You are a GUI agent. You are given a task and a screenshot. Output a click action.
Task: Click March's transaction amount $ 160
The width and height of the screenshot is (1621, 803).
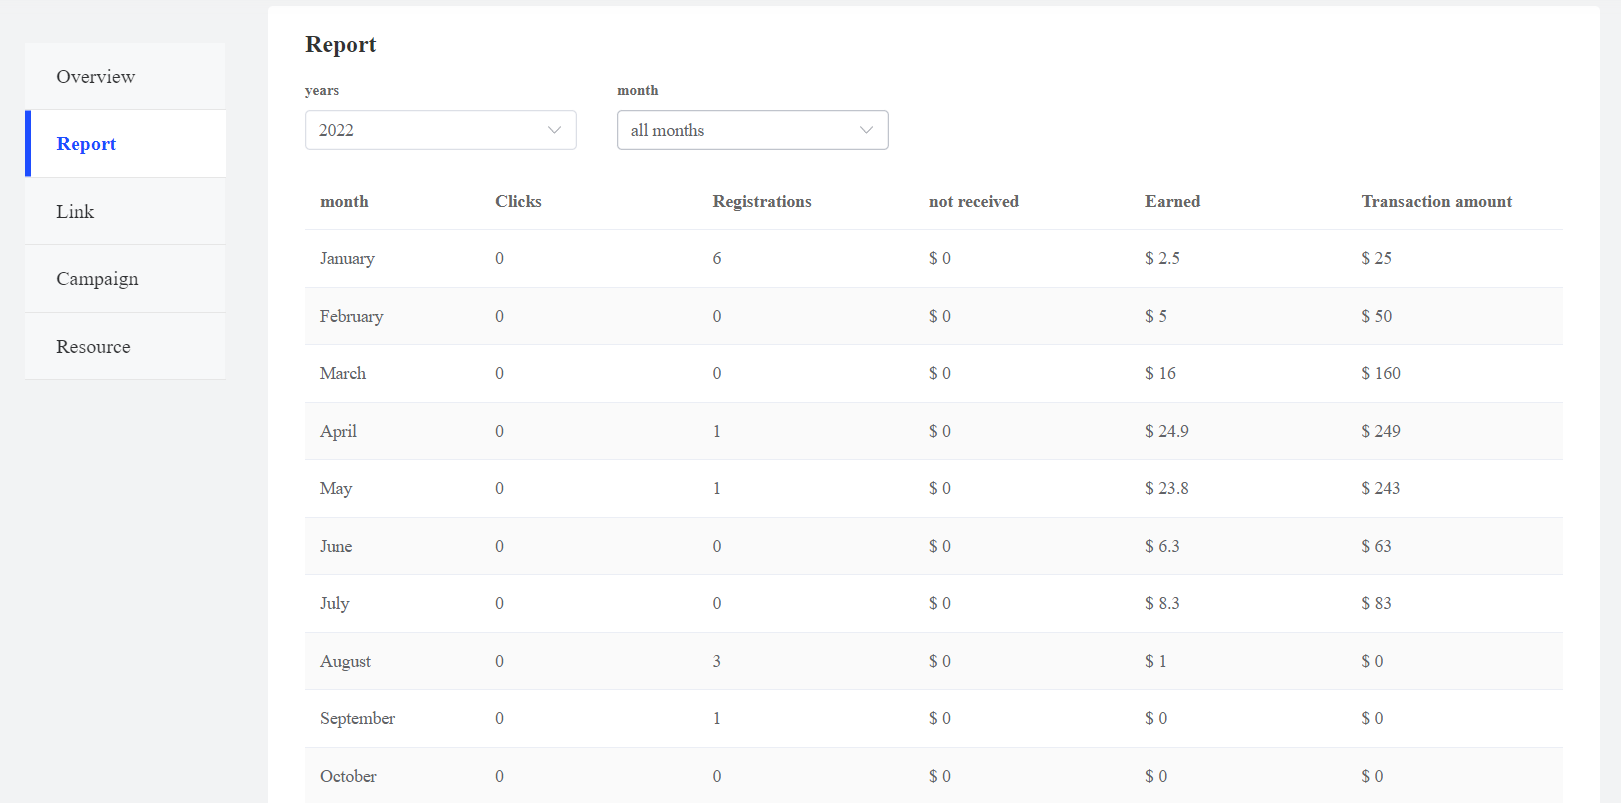point(1380,373)
